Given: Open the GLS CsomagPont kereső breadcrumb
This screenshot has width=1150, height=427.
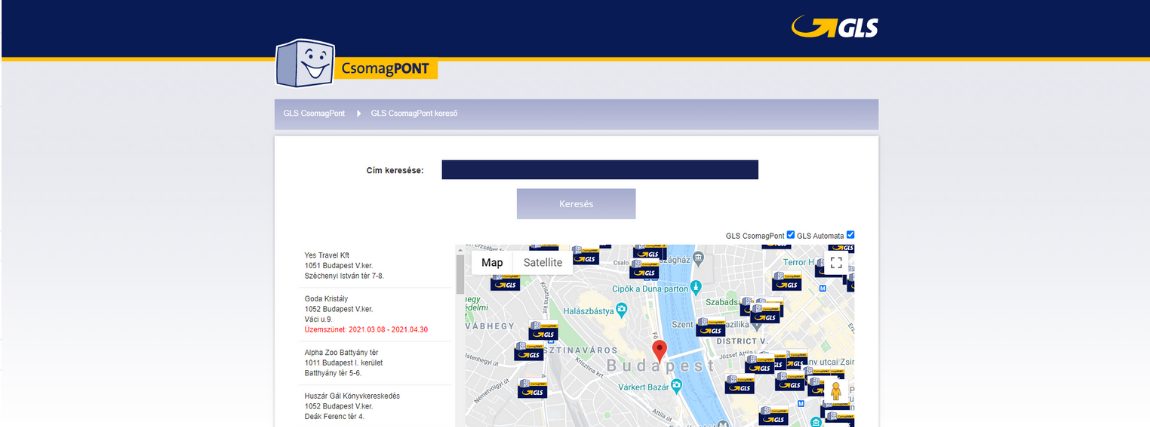Looking at the screenshot, I should pos(414,114).
